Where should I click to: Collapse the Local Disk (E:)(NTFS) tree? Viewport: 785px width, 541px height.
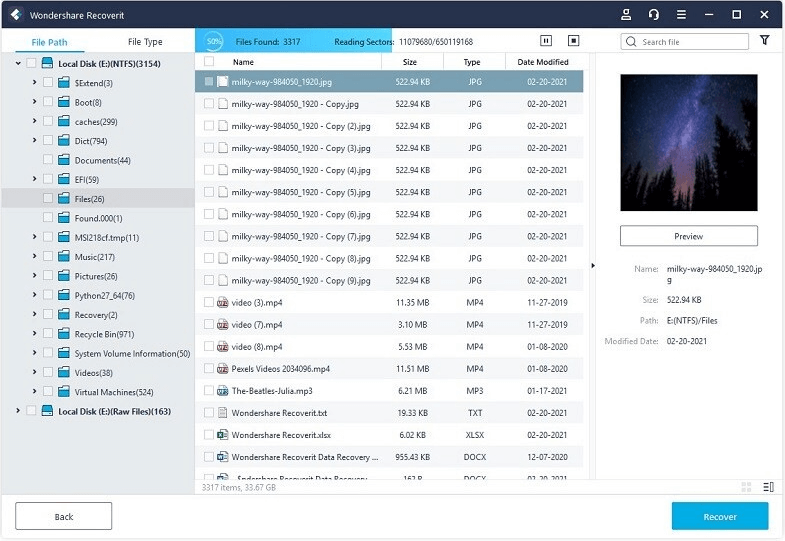pyautogui.click(x=18, y=64)
